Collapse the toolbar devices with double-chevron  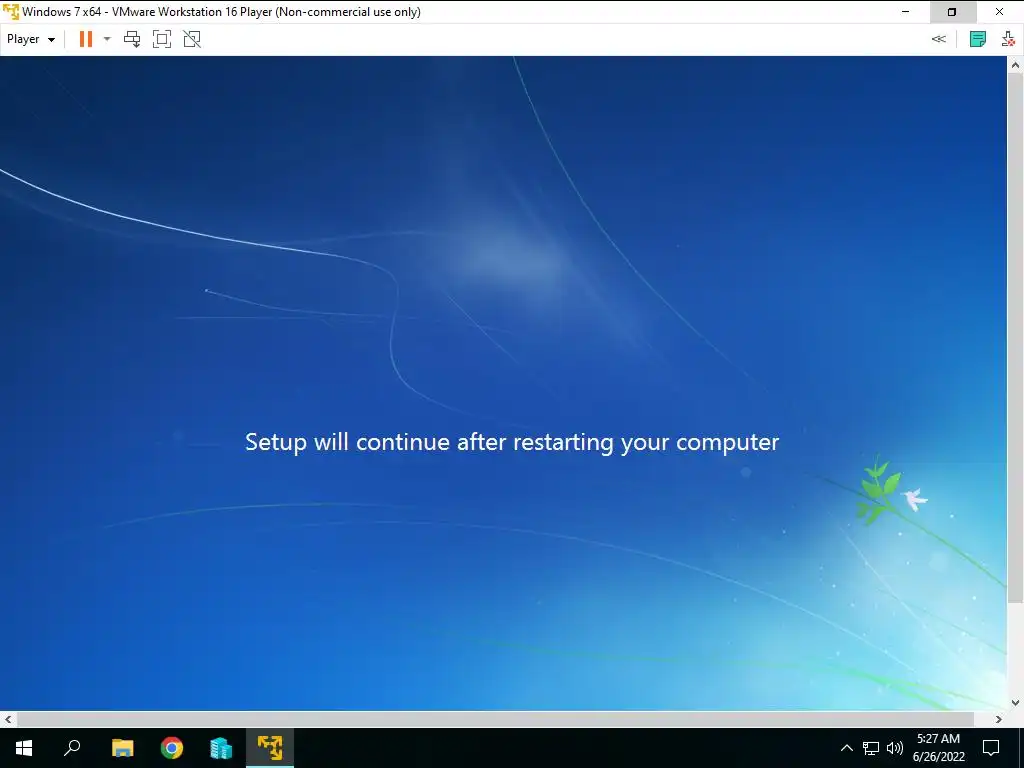tap(938, 39)
